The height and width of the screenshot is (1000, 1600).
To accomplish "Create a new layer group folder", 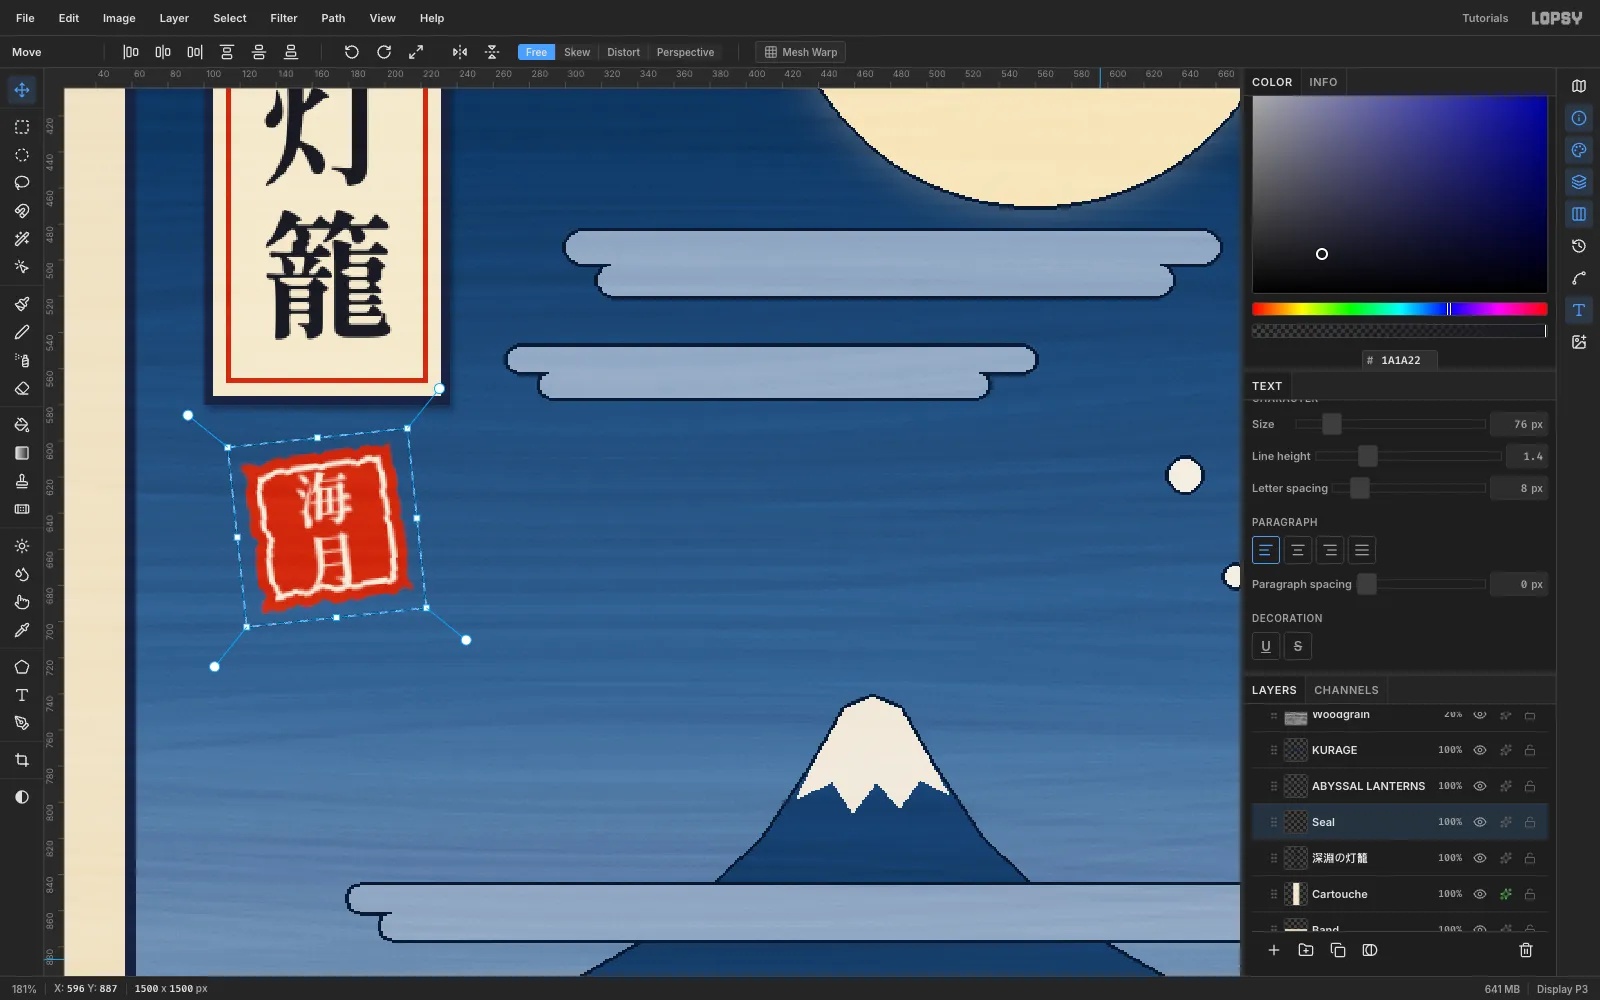I will 1306,950.
